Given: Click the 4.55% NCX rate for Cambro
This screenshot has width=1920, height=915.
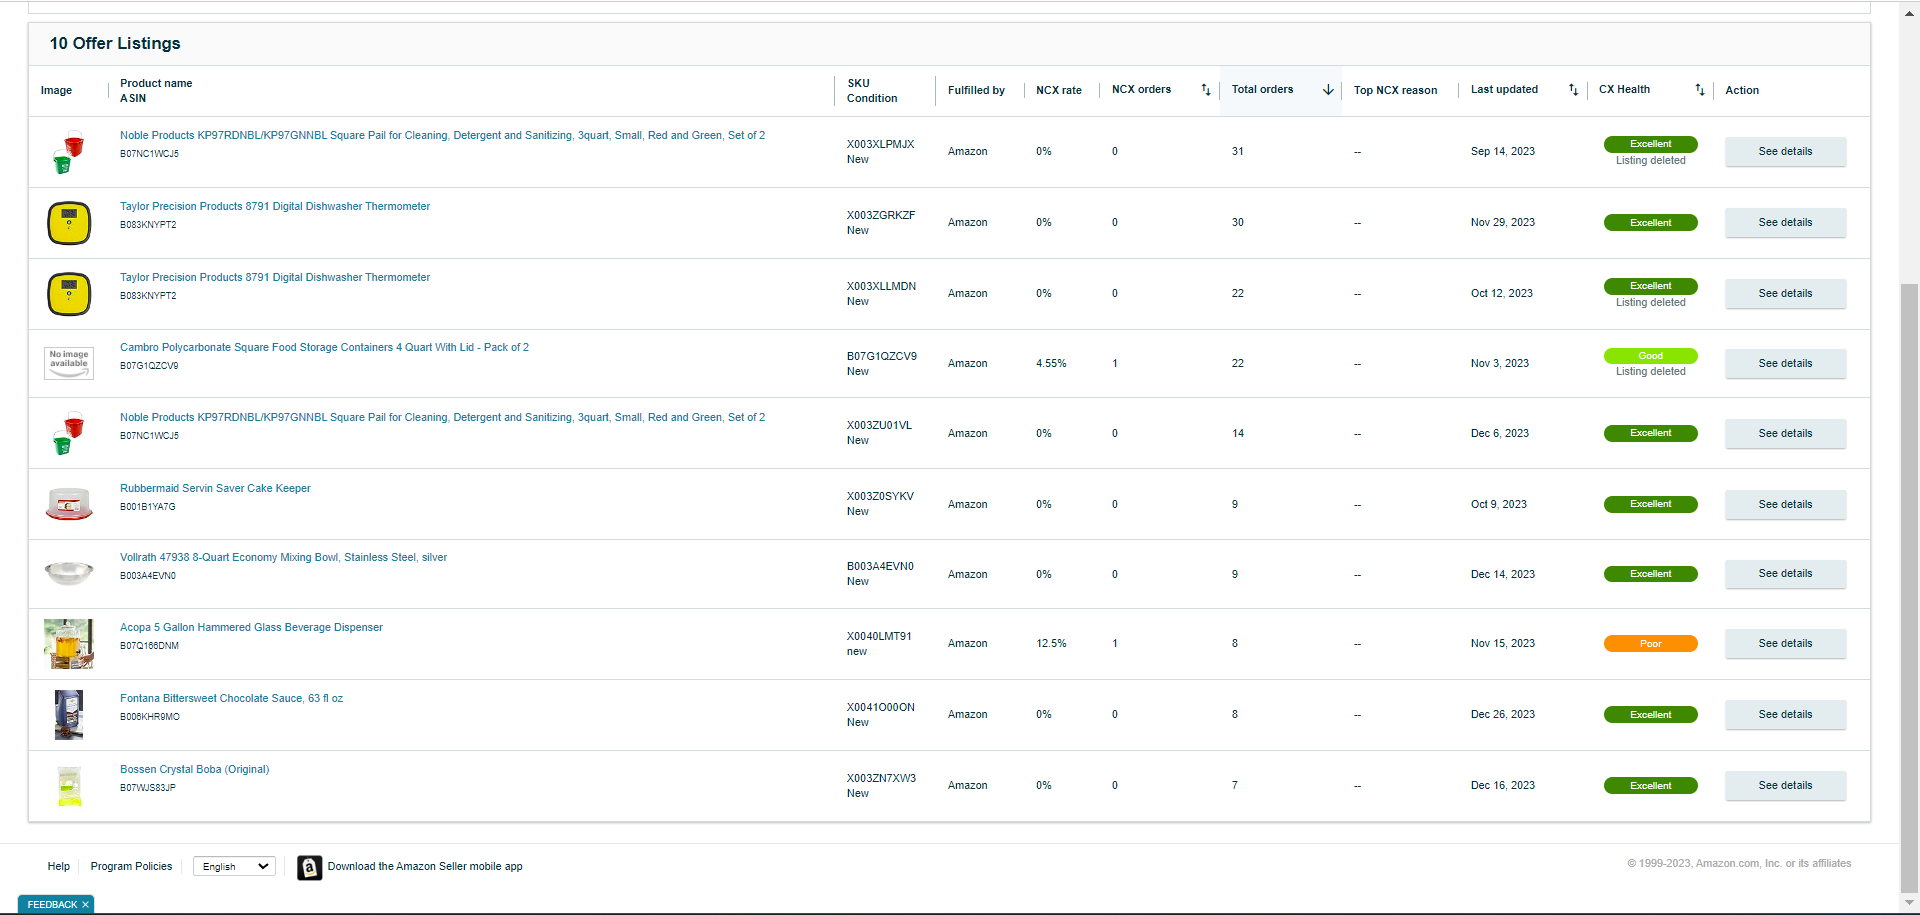Looking at the screenshot, I should (x=1051, y=364).
